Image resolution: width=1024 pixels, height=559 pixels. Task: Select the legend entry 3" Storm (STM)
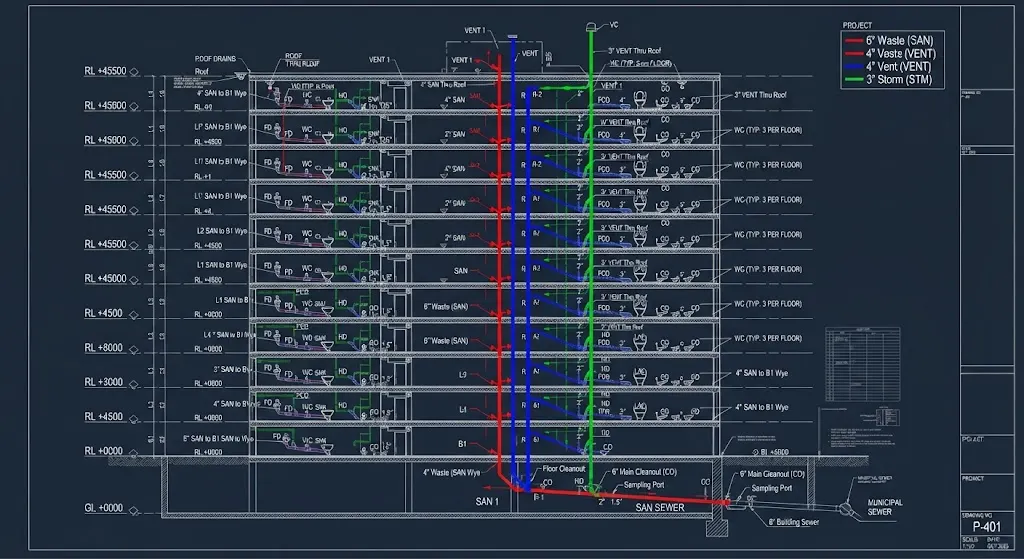[x=899, y=80]
